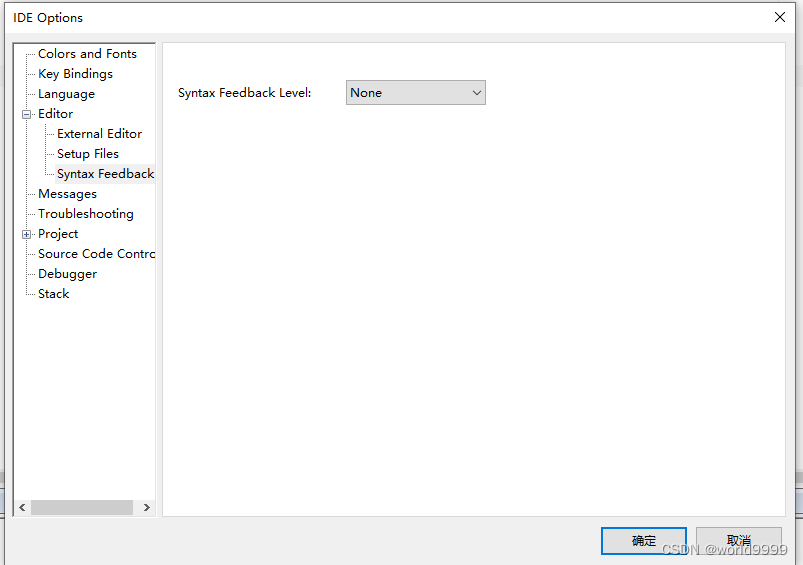This screenshot has width=803, height=565.
Task: Select the Language tree item
Action: pyautogui.click(x=66, y=94)
